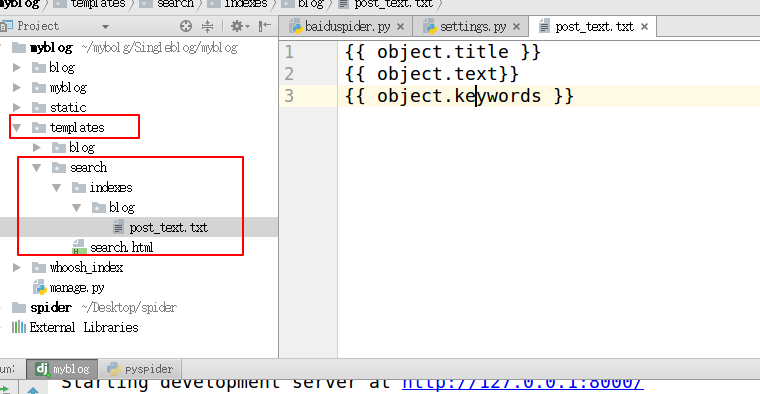Select External Libraries node
Viewport: 760px width, 394px height.
pos(84,328)
